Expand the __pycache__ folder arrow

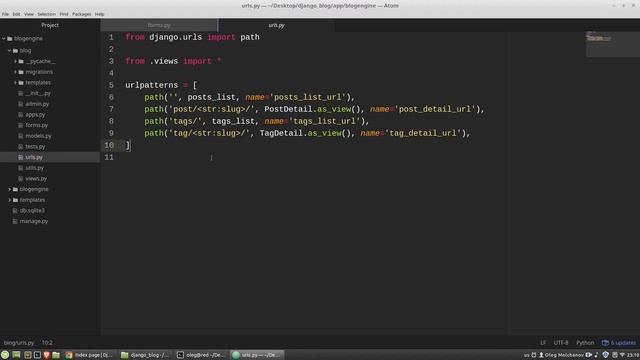[x=15, y=61]
